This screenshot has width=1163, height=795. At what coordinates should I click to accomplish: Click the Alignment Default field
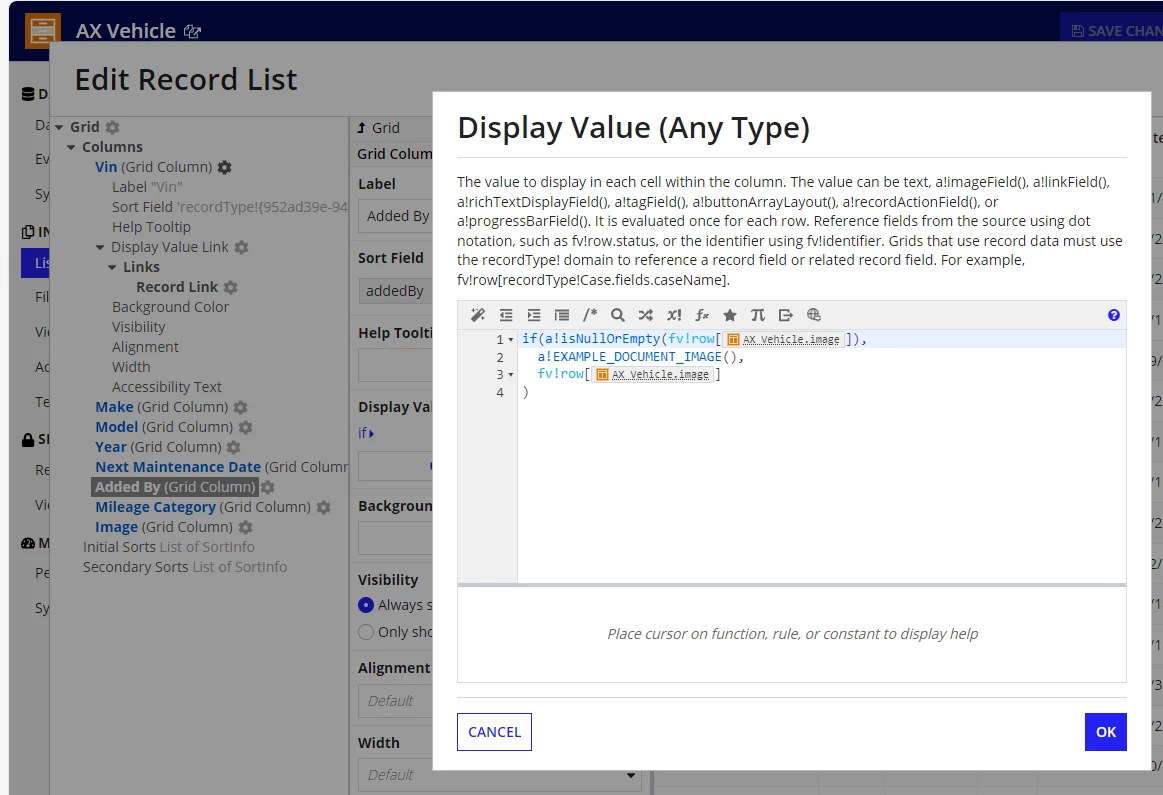pyautogui.click(x=396, y=701)
